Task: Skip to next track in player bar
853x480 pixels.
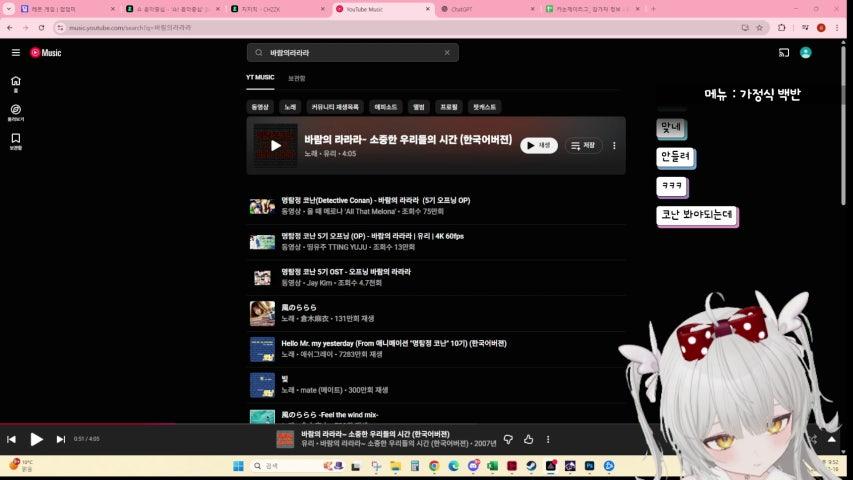Action: pyautogui.click(x=60, y=439)
